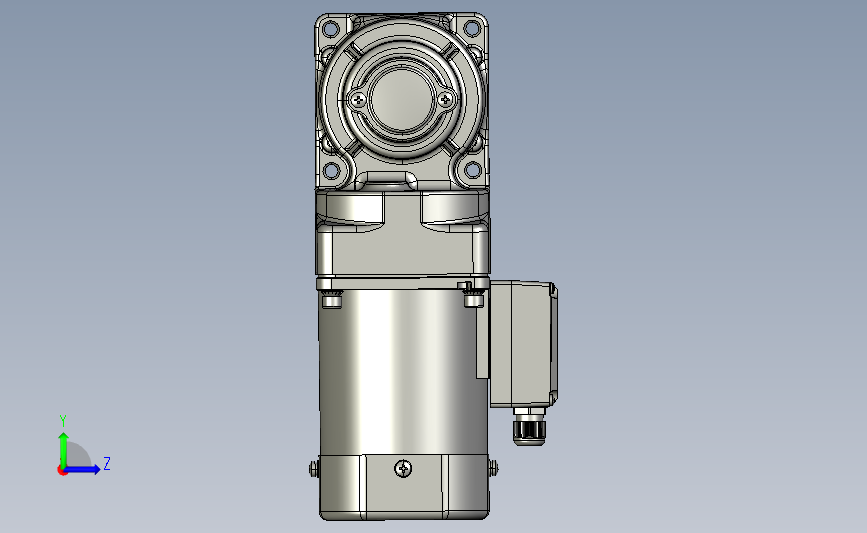
Task: Select the right hex bolt below the motor flange
Action: pos(474,300)
